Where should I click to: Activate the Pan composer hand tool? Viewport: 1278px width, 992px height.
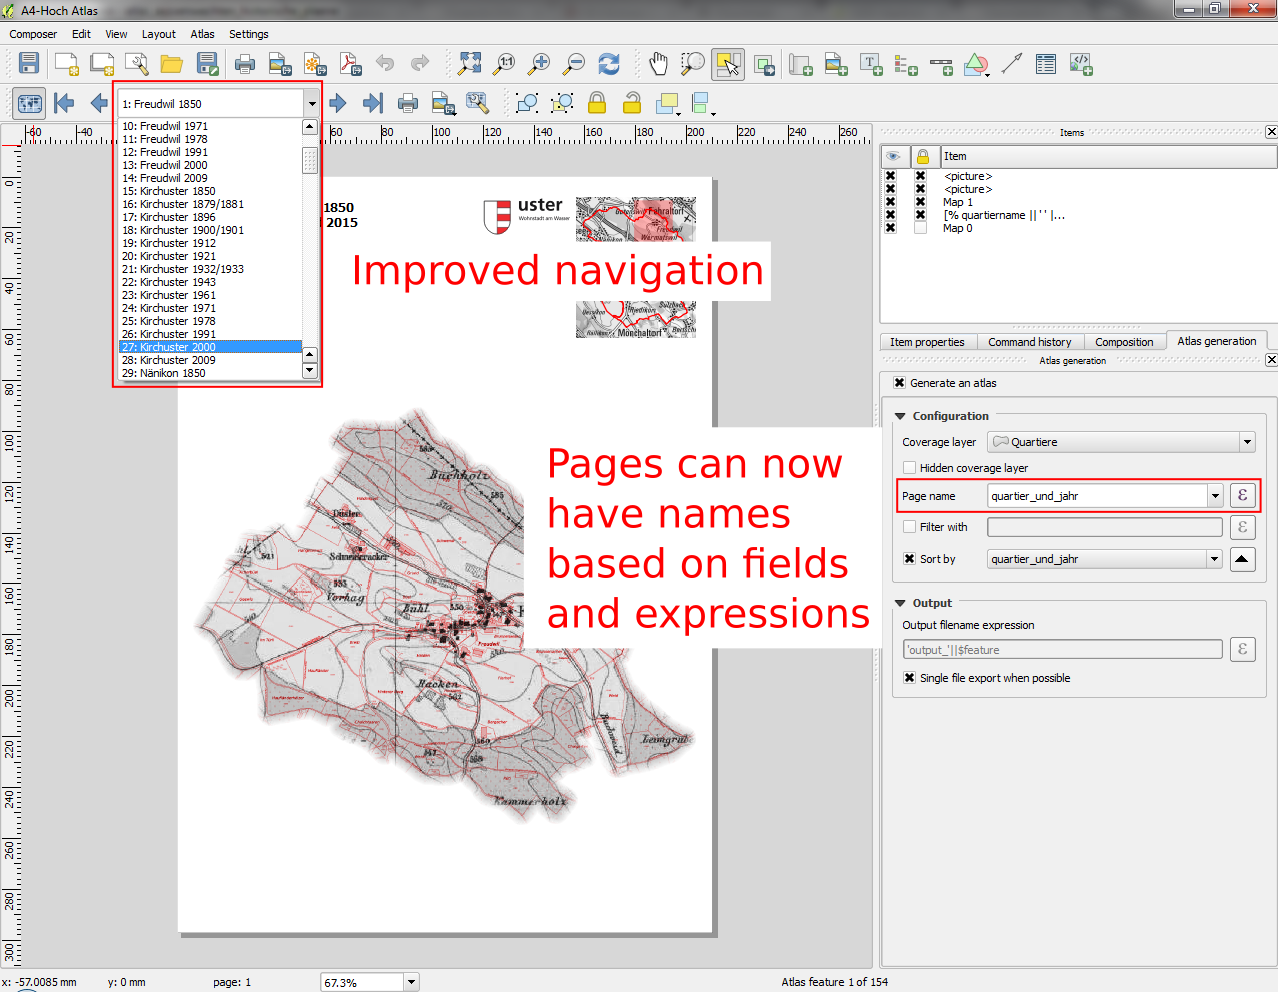tap(658, 65)
